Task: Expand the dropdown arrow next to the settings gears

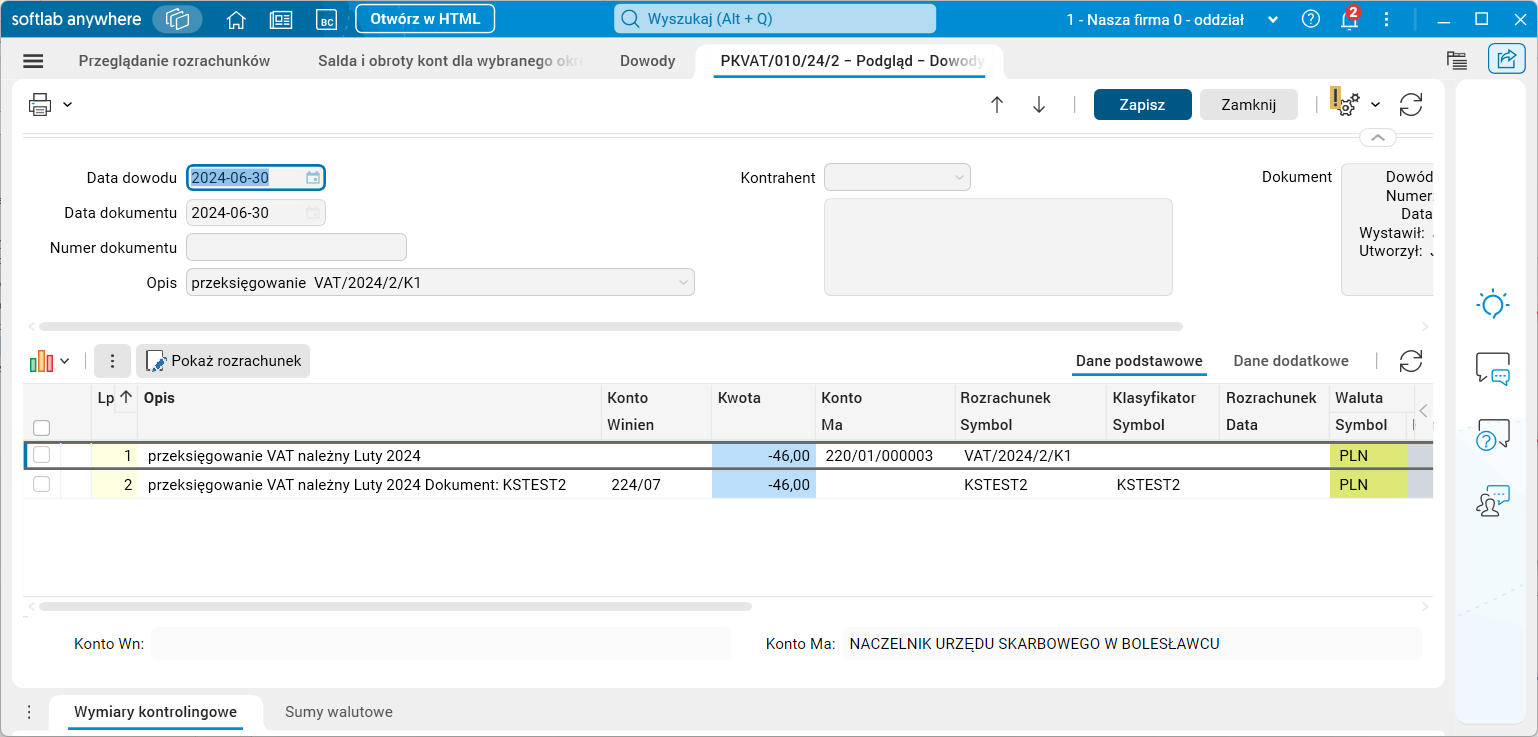Action: coord(1375,104)
